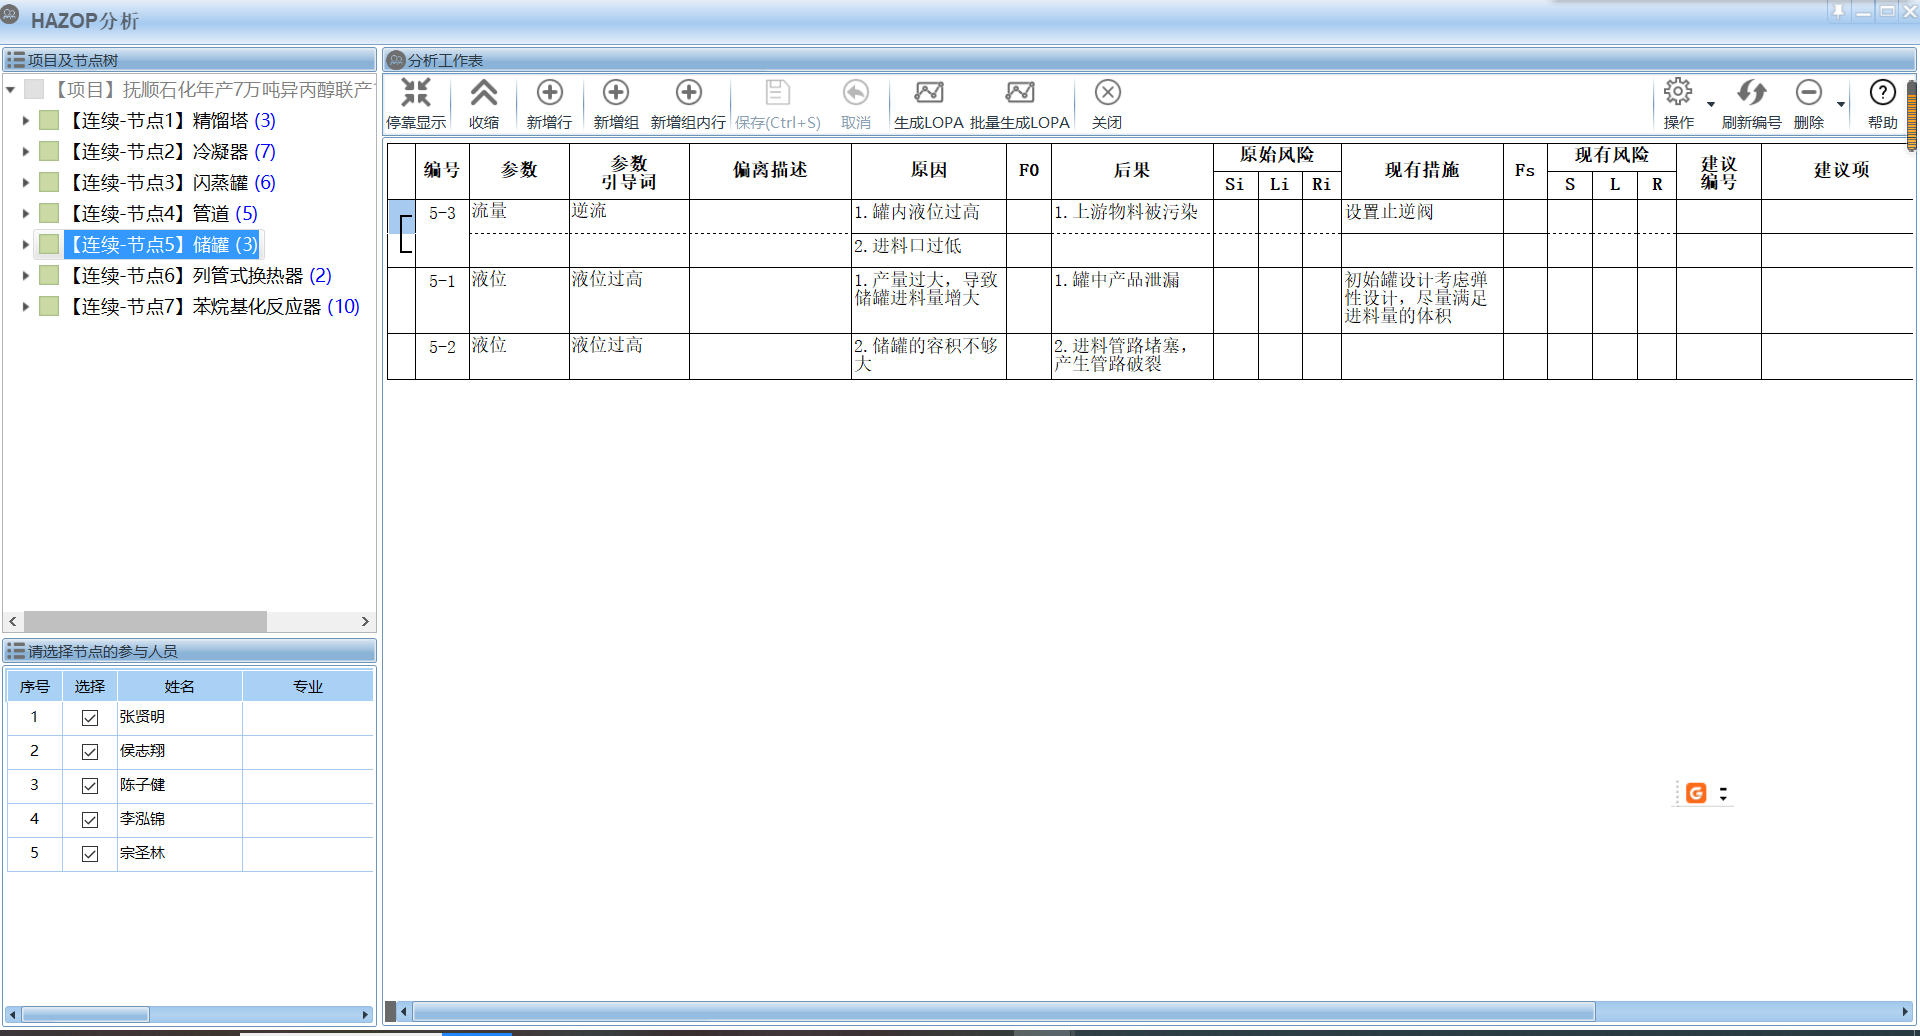Image resolution: width=1920 pixels, height=1036 pixels.
Task: Click cell 1. 罐中产品泄漏
Action: pos(1132,300)
